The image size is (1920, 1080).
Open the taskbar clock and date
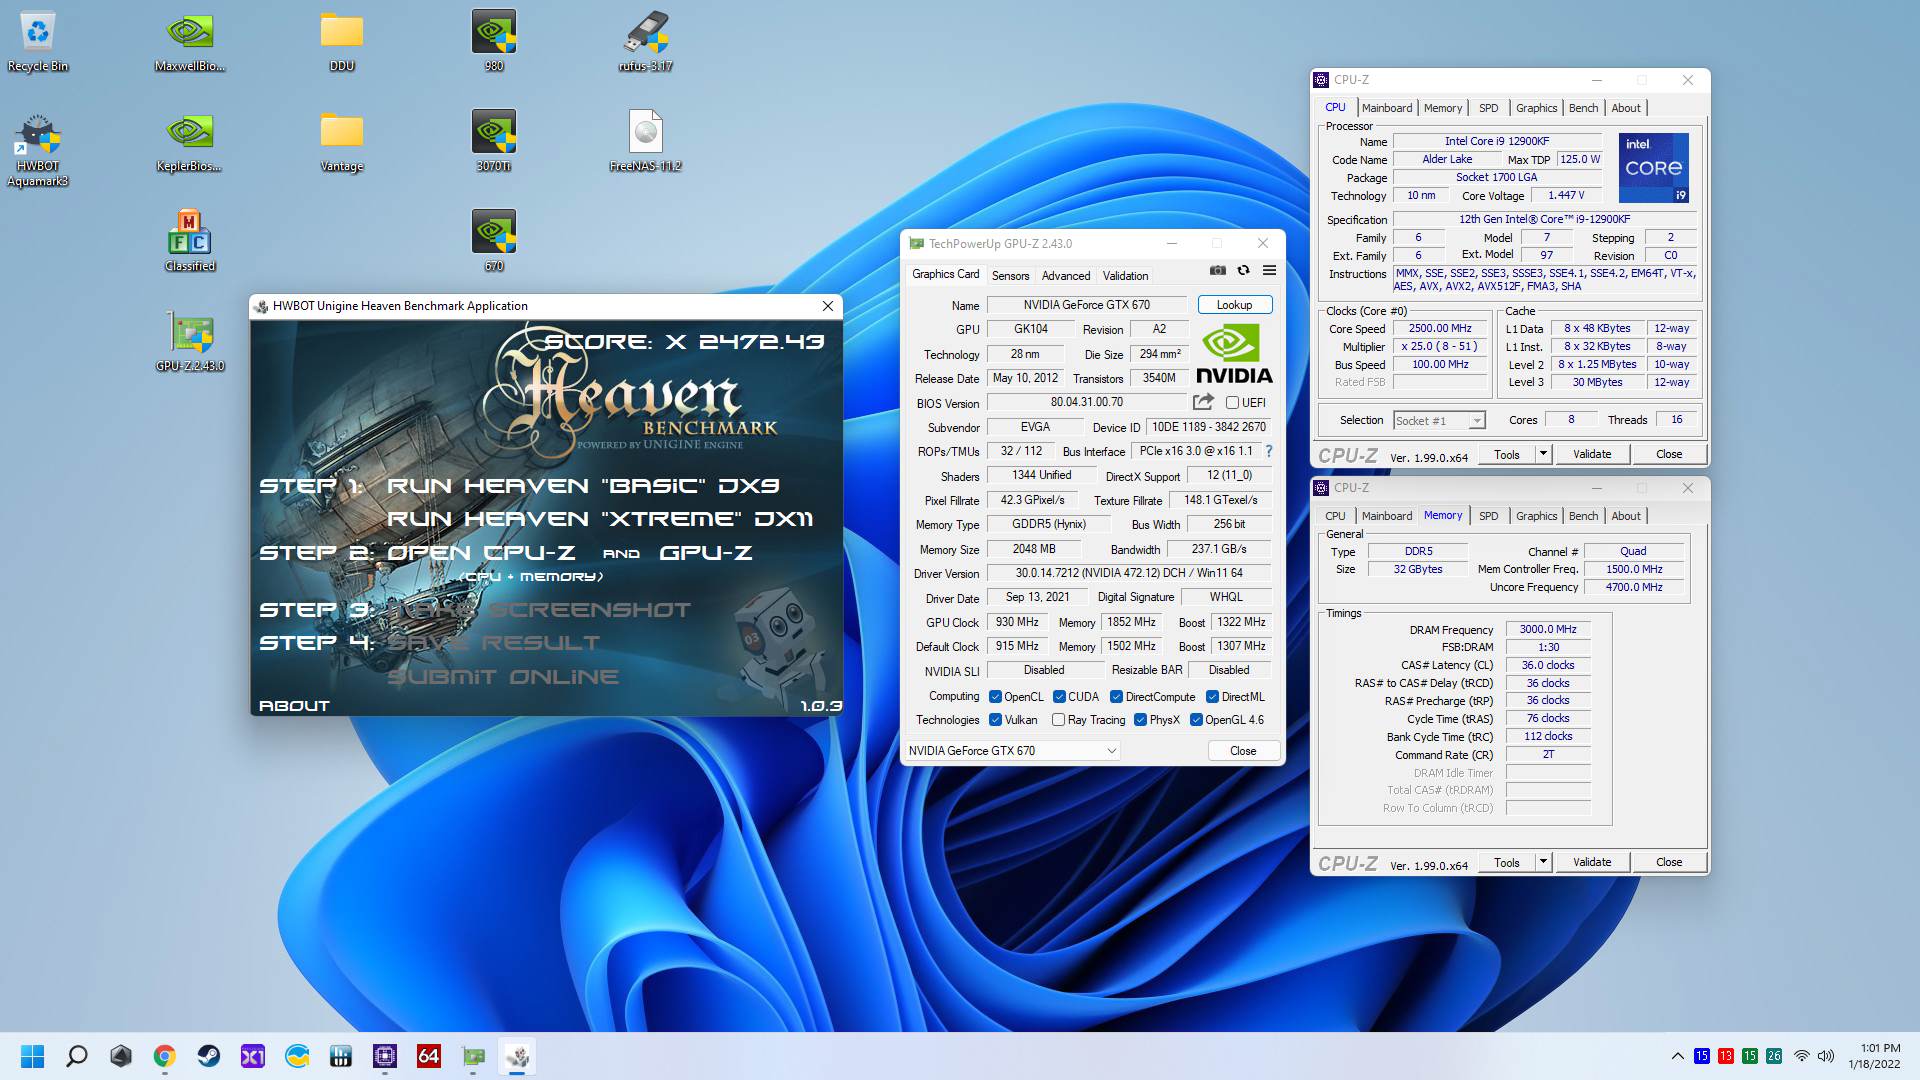[x=1874, y=1056]
